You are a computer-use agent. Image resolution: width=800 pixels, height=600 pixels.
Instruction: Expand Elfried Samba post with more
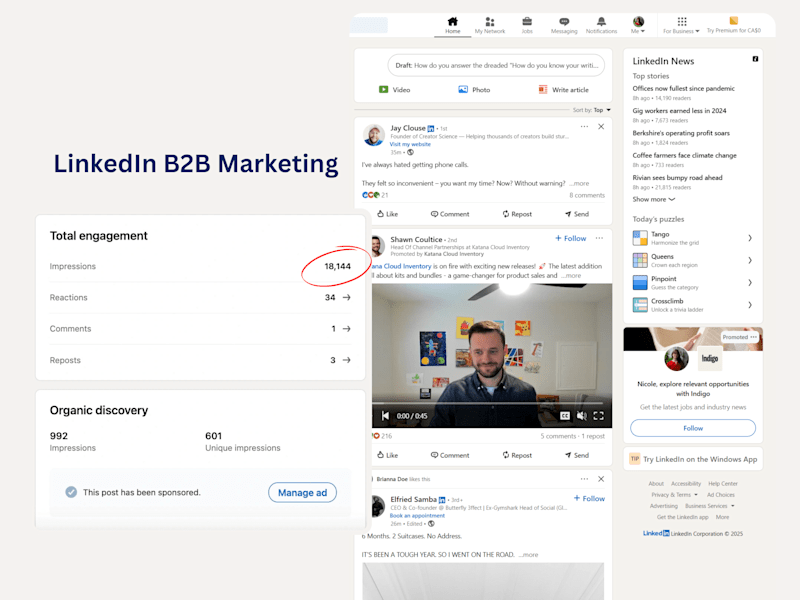(x=528, y=555)
